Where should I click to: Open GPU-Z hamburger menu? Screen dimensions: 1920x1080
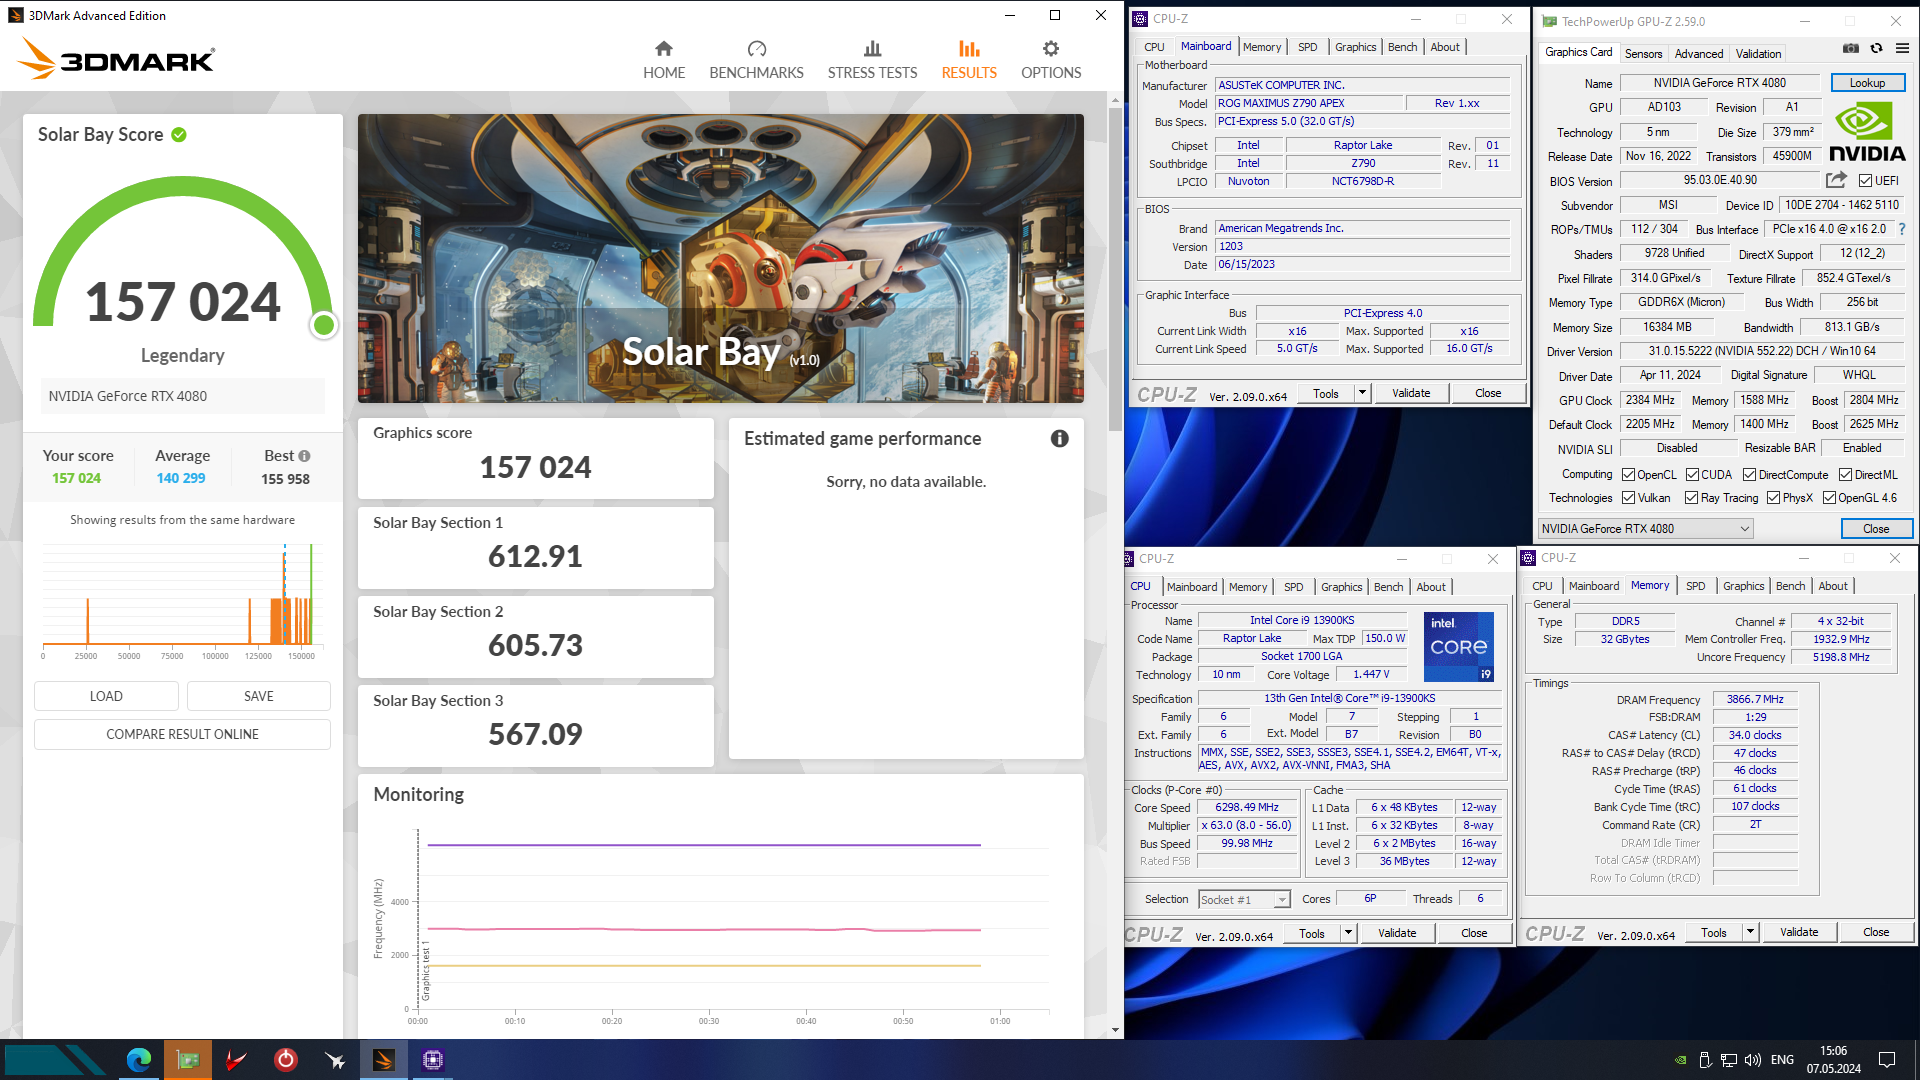[1902, 49]
